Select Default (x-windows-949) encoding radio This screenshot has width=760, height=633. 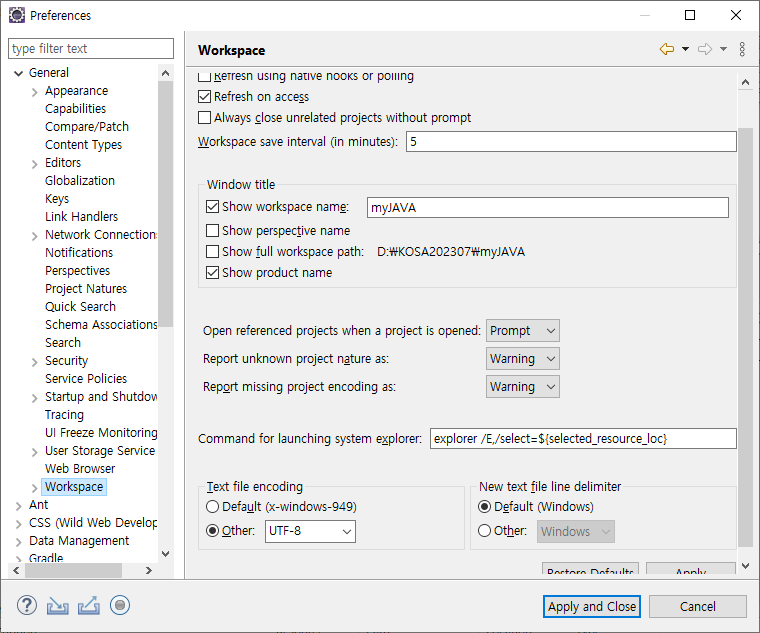coord(212,506)
